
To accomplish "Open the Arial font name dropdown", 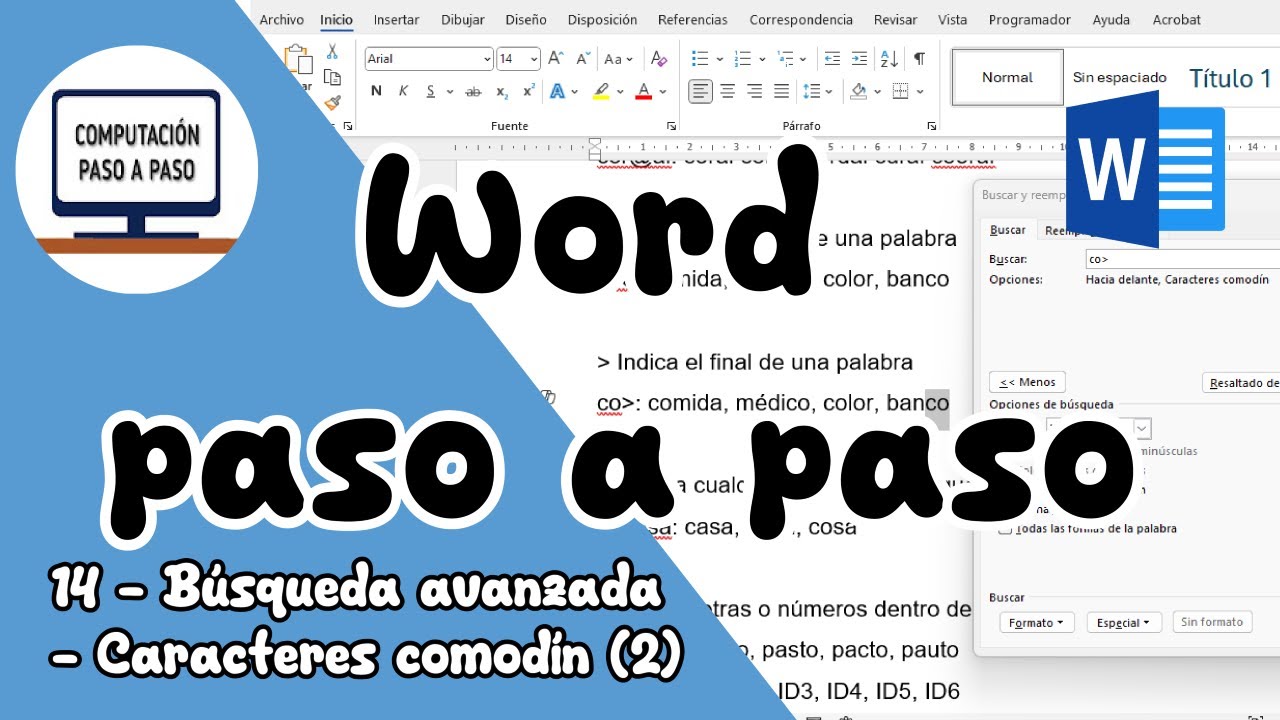I will point(487,59).
